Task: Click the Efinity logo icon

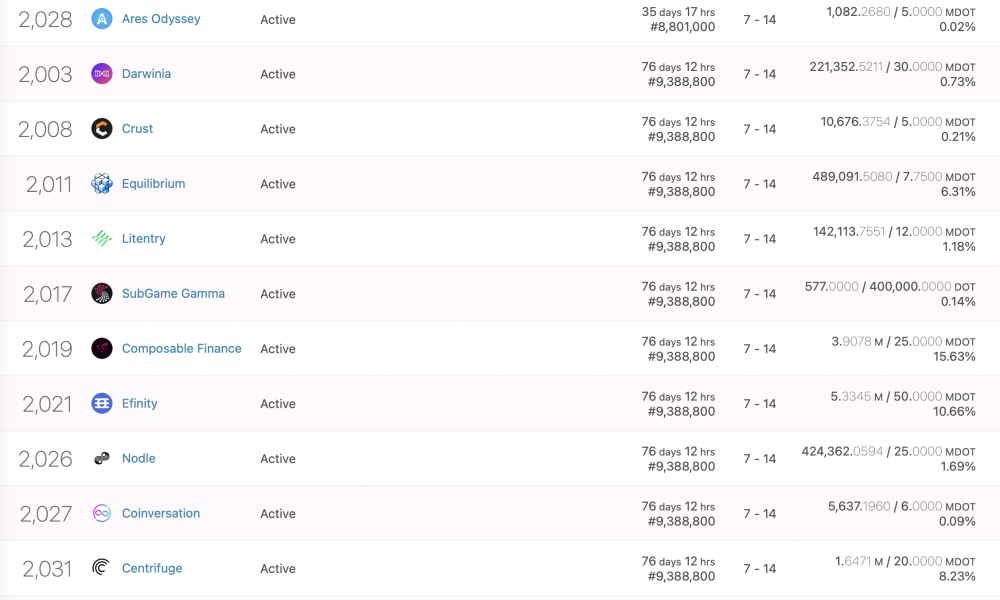Action: click(x=101, y=404)
